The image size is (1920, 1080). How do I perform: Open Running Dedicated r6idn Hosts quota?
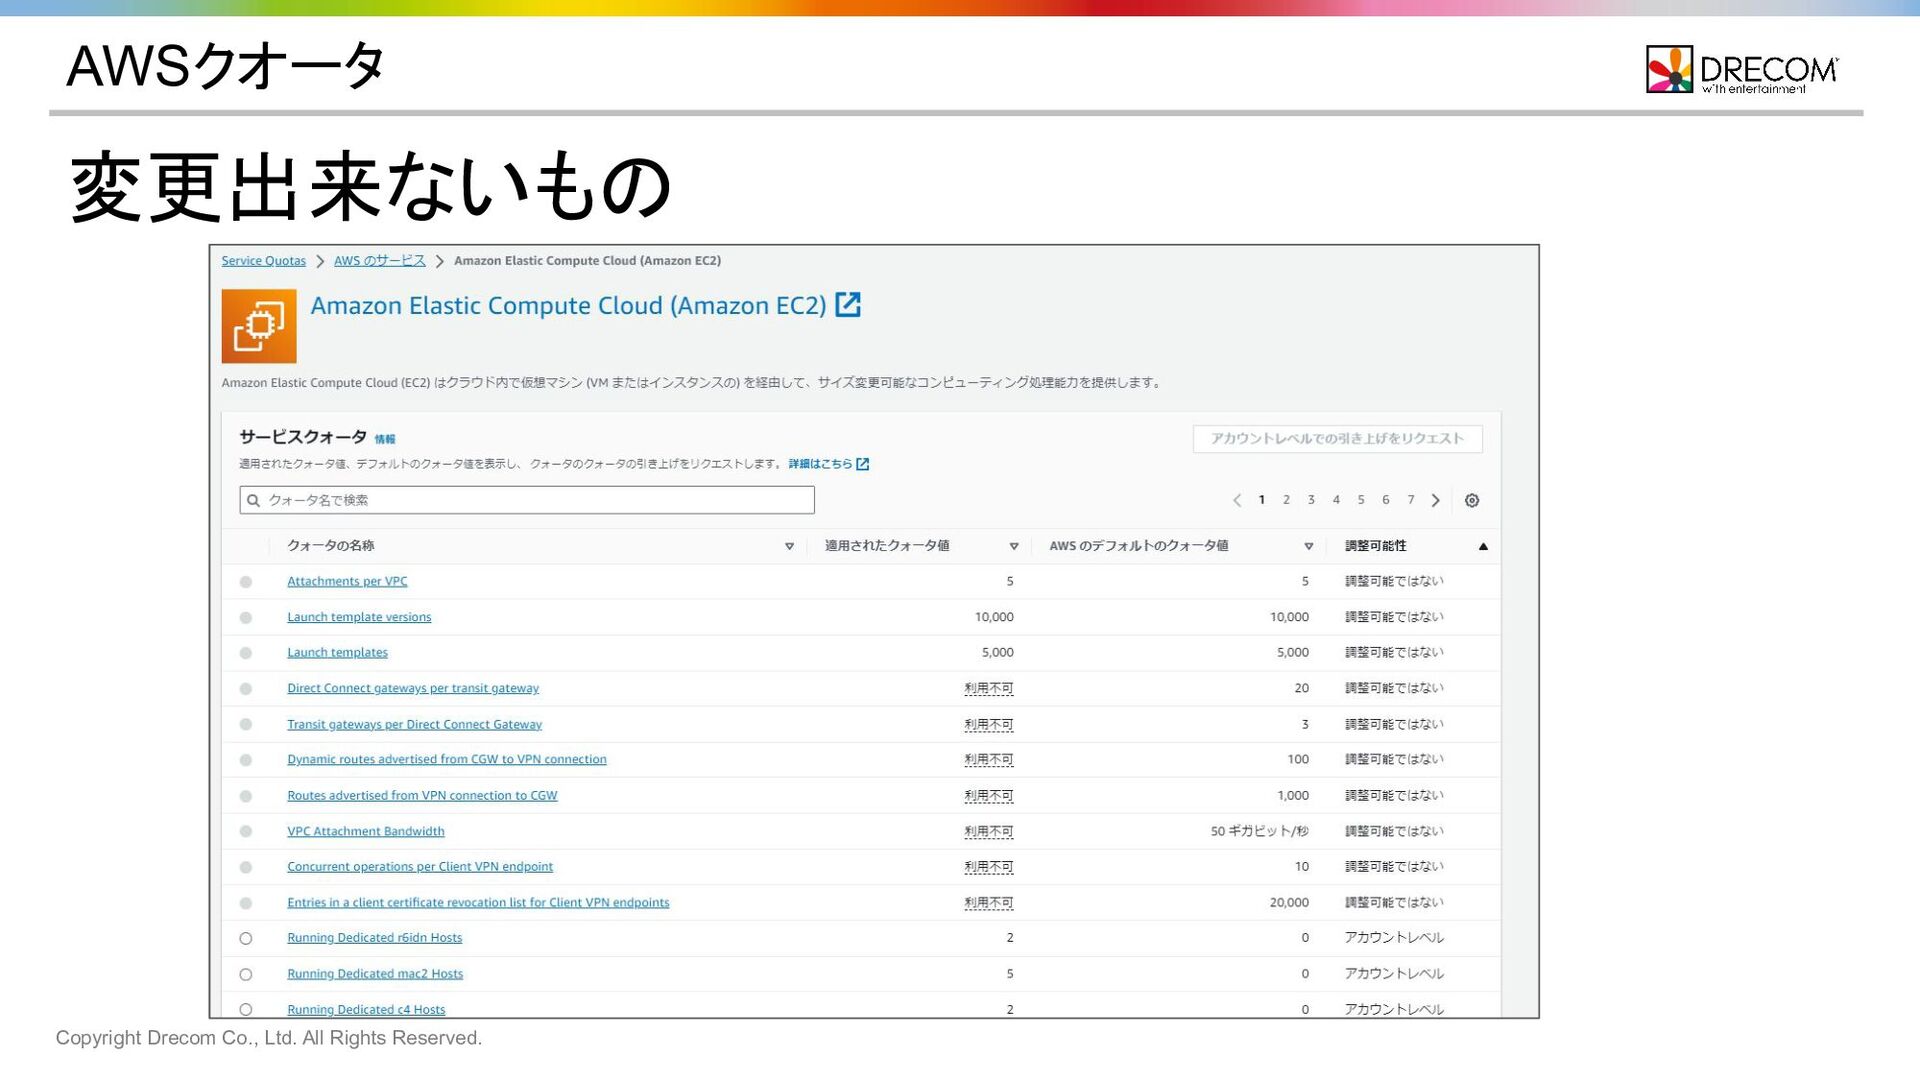coord(375,937)
